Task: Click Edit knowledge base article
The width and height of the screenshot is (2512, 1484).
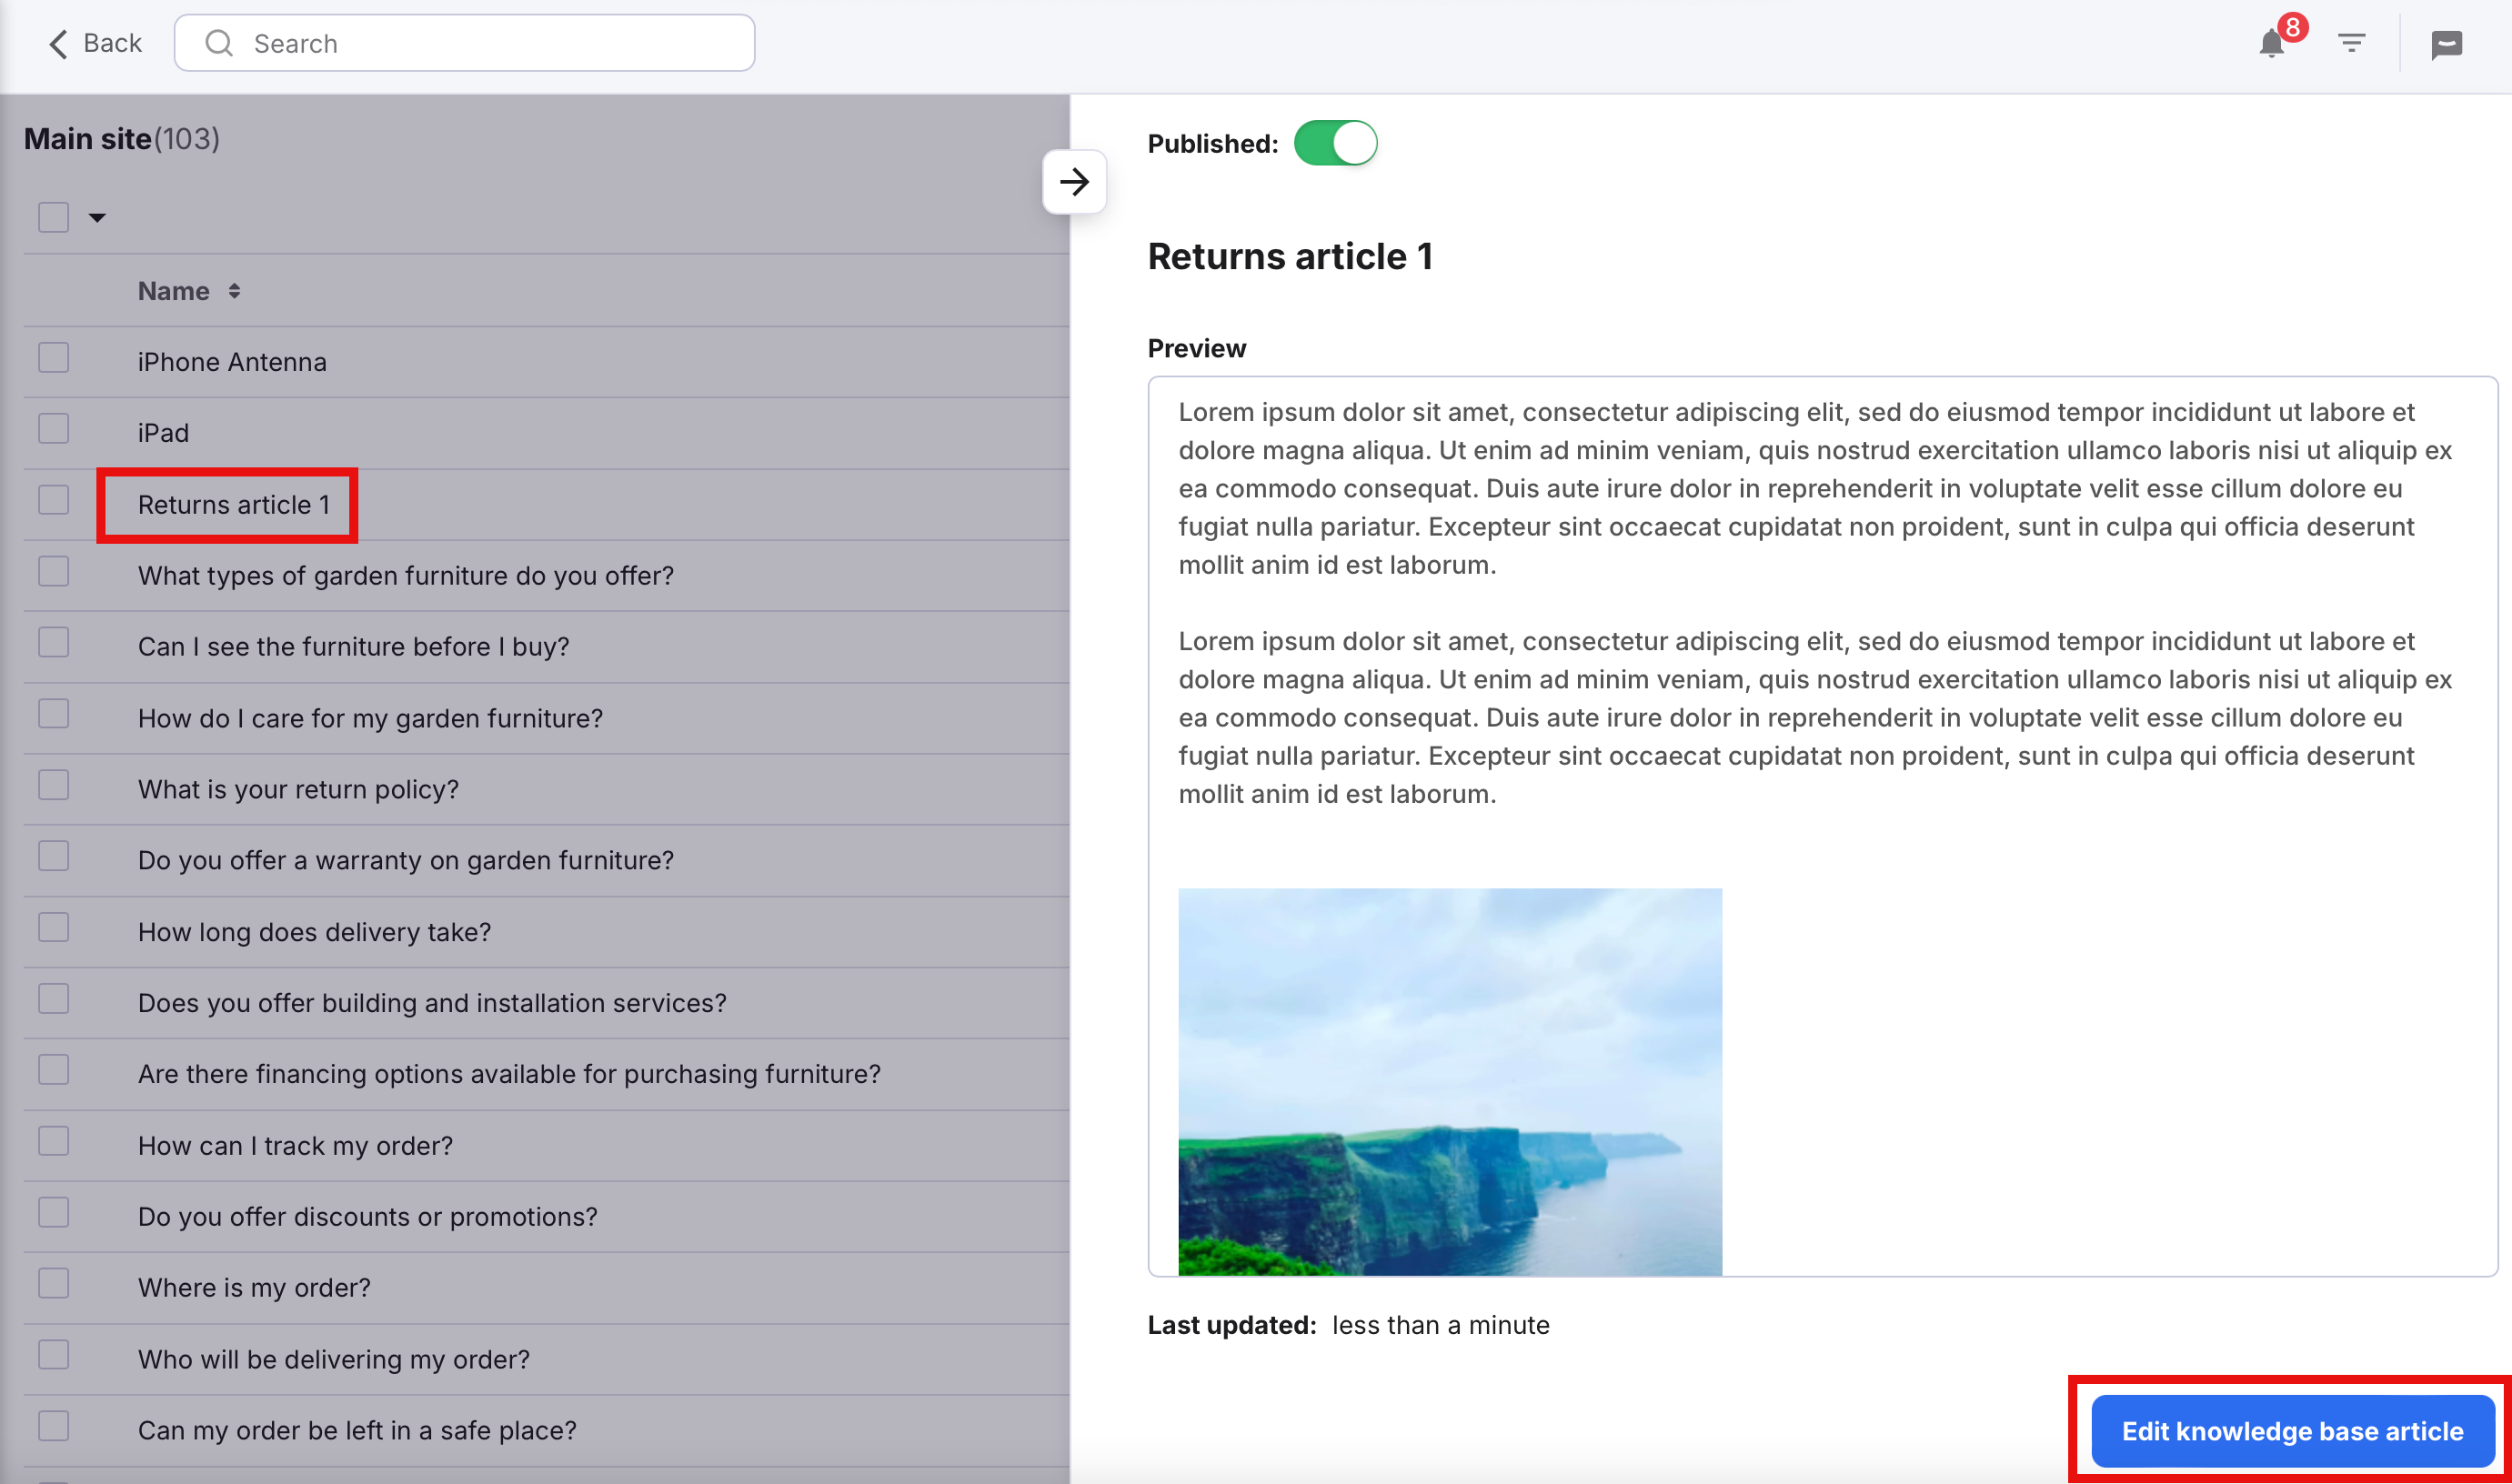Action: (2292, 1432)
